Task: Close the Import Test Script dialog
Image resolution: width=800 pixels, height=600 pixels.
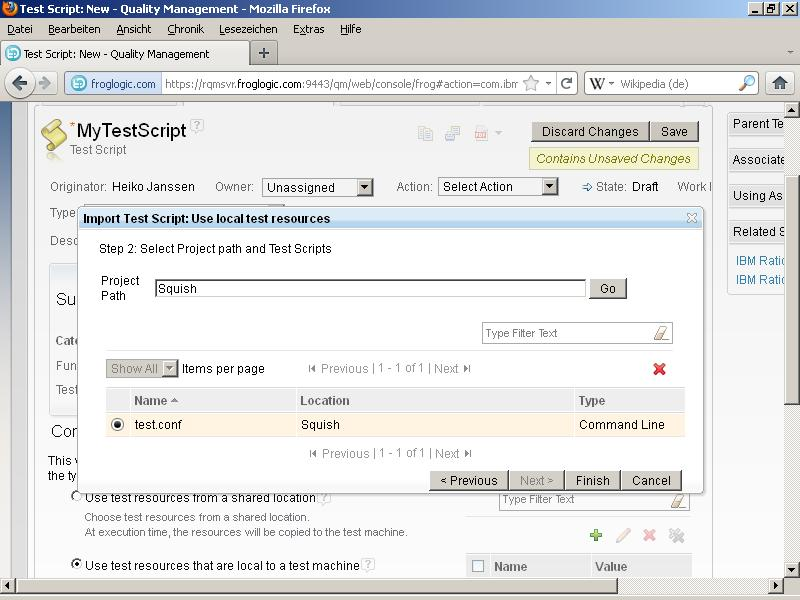Action: (691, 218)
